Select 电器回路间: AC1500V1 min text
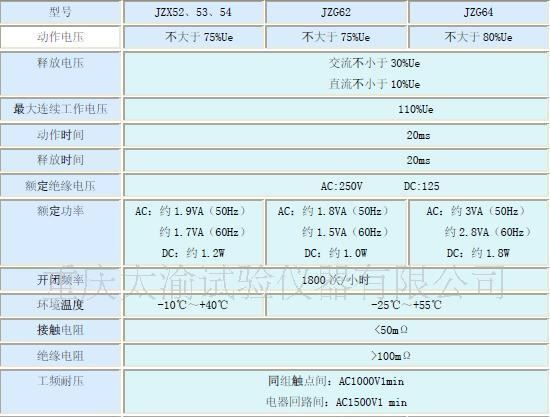This screenshot has height=417, width=550. coord(336,402)
